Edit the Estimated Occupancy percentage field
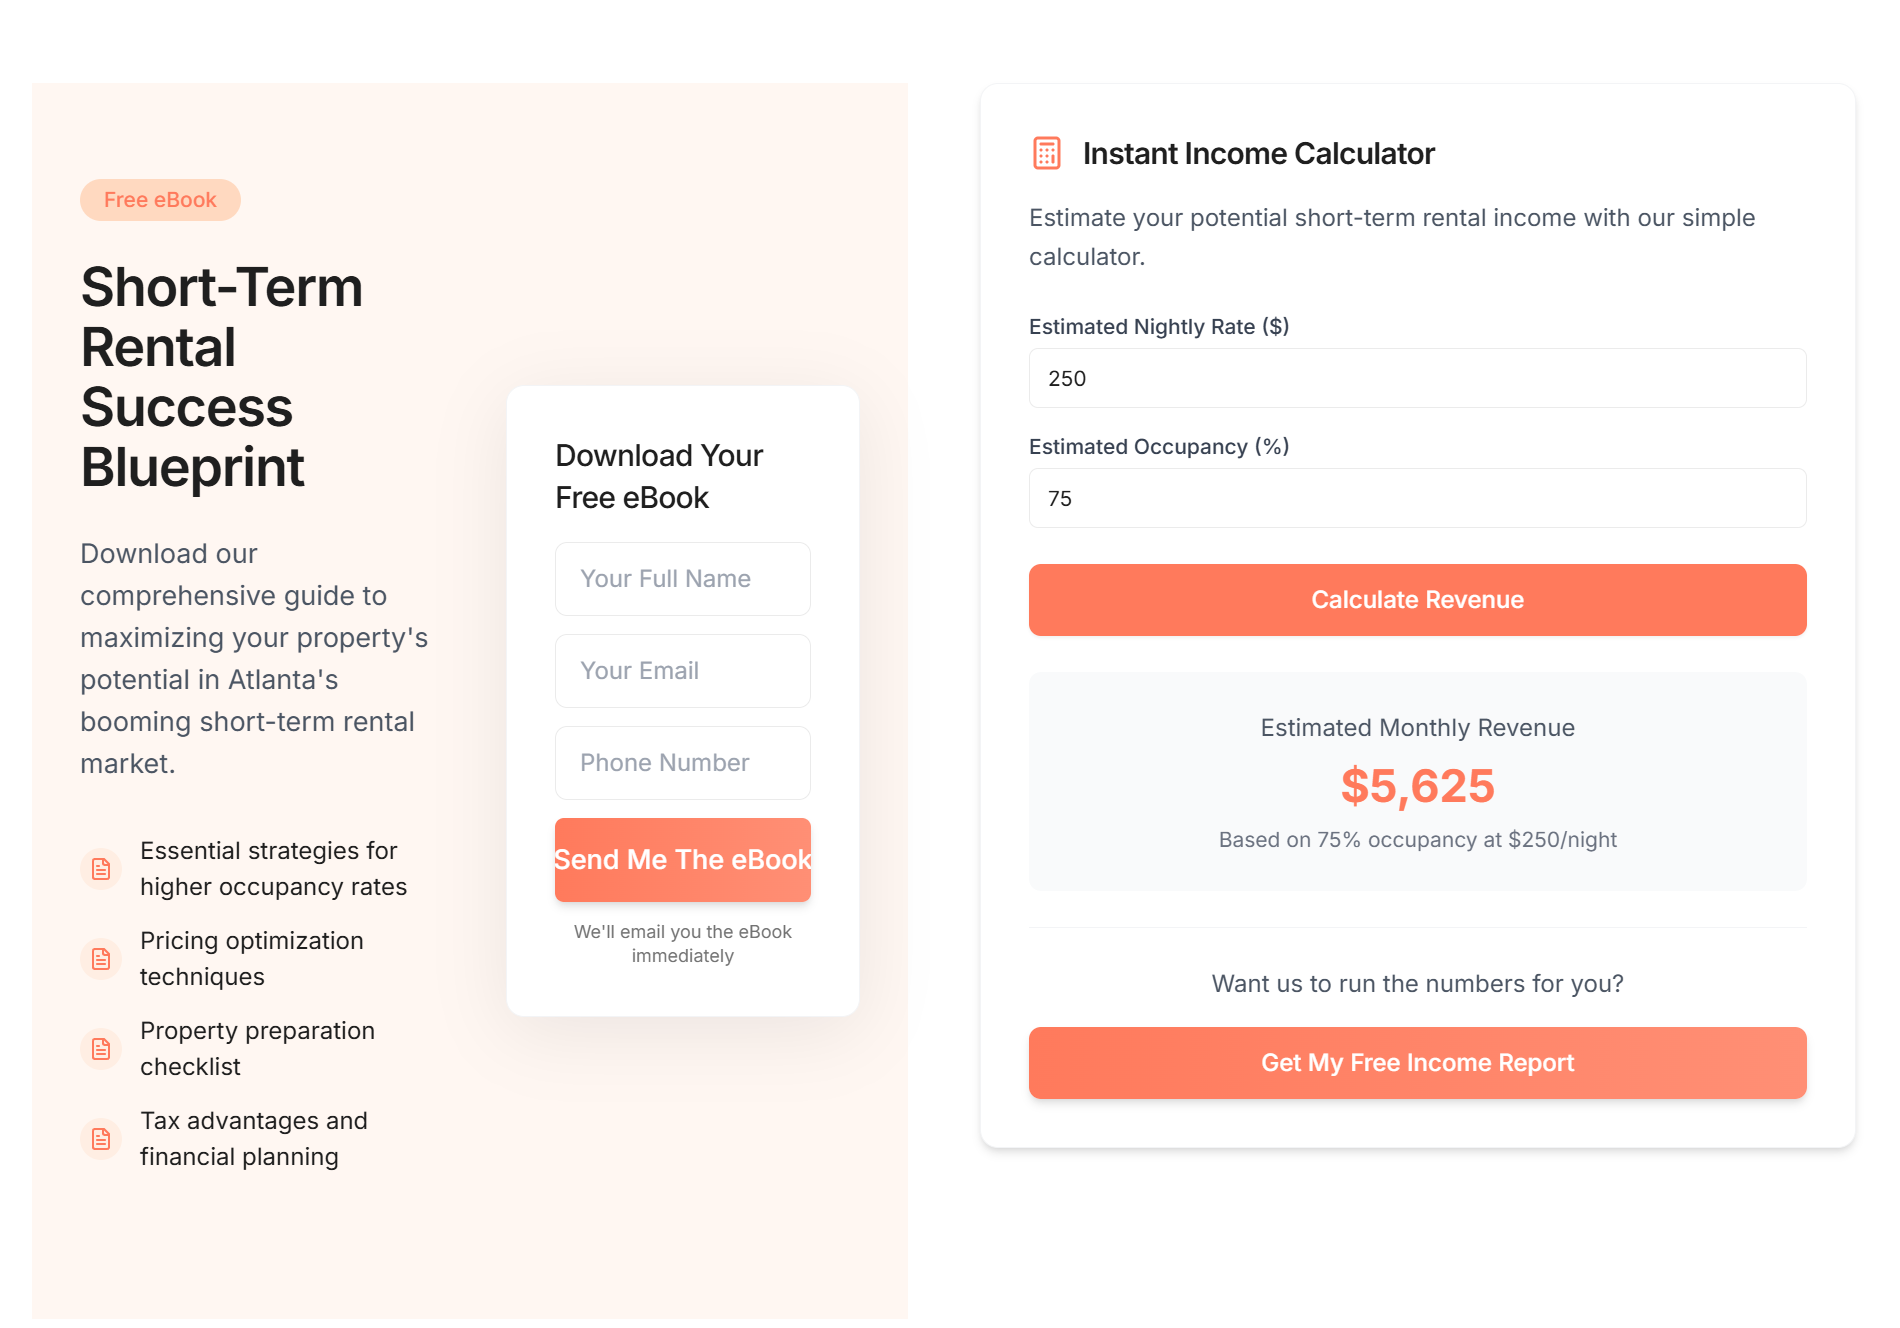1900x1328 pixels. pos(1418,498)
